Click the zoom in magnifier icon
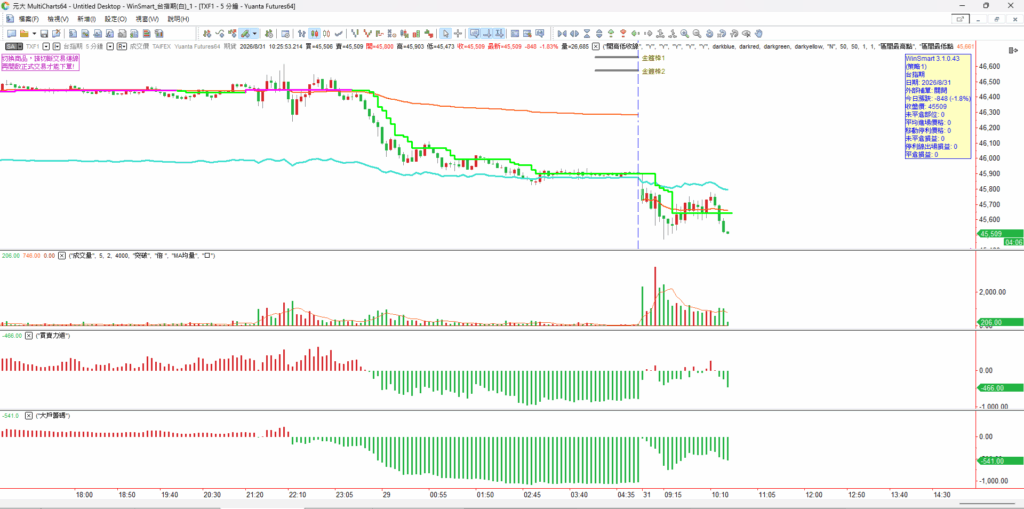 [x=684, y=33]
